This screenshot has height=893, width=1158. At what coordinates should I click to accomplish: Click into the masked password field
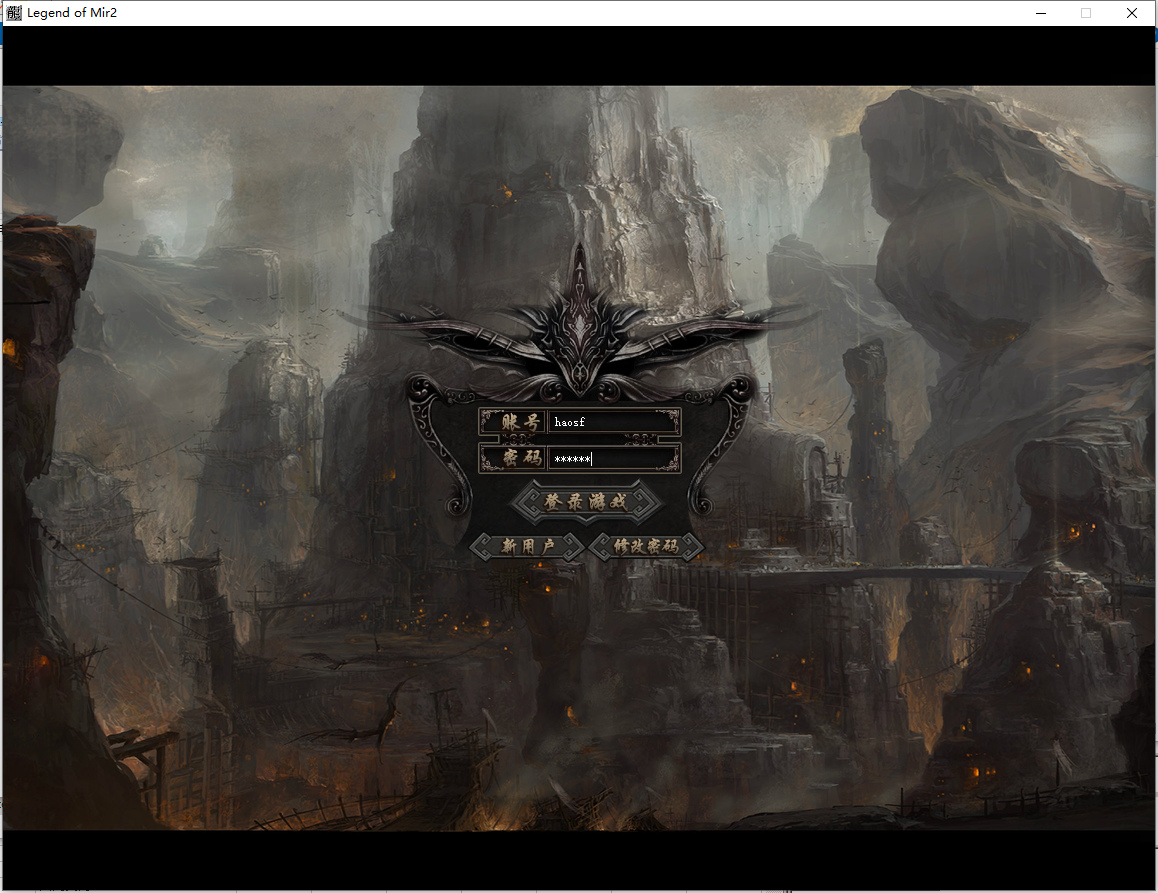point(613,459)
